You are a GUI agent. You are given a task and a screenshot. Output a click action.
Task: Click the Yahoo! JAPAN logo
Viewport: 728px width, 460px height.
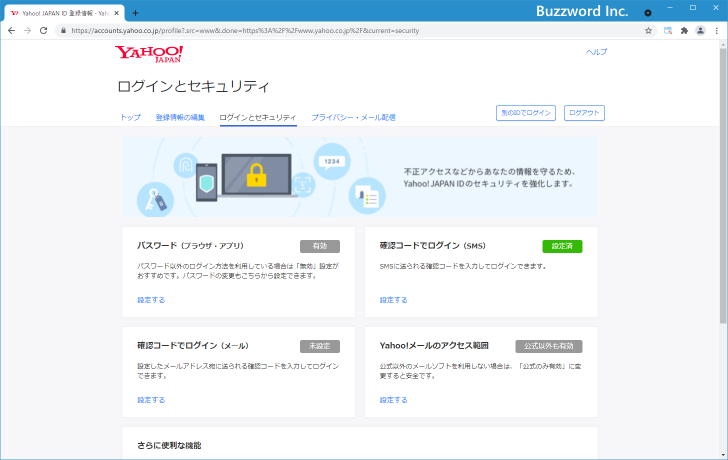[x=149, y=54]
